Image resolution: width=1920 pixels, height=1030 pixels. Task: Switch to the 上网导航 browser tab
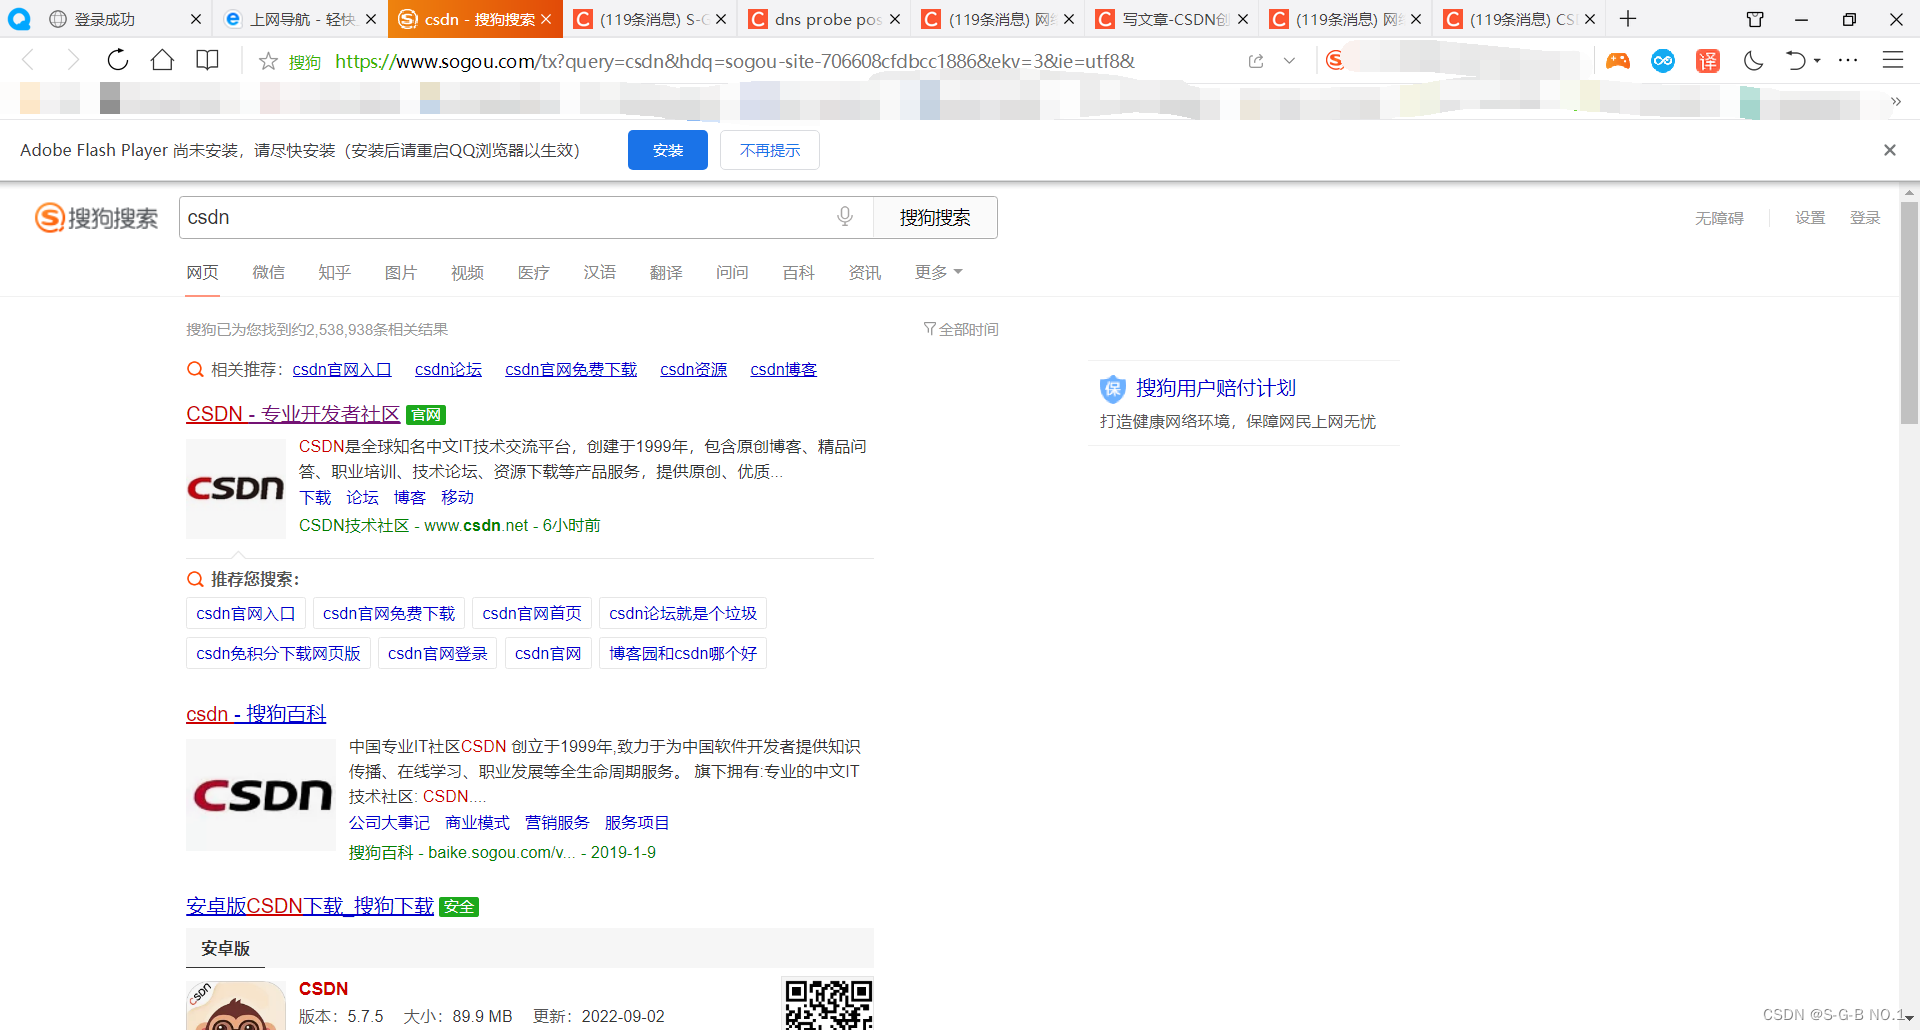click(301, 19)
